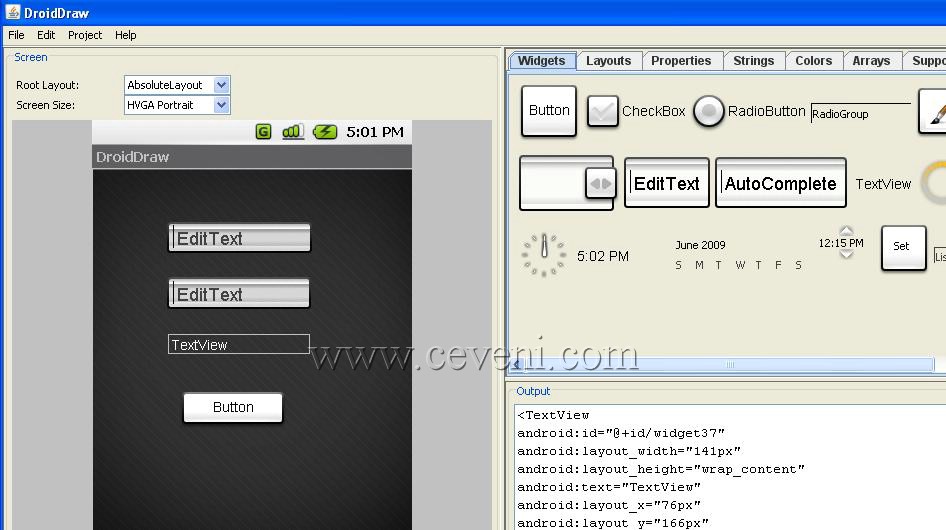Click the Set button widget in palette
This screenshot has height=530, width=946.
tap(904, 247)
